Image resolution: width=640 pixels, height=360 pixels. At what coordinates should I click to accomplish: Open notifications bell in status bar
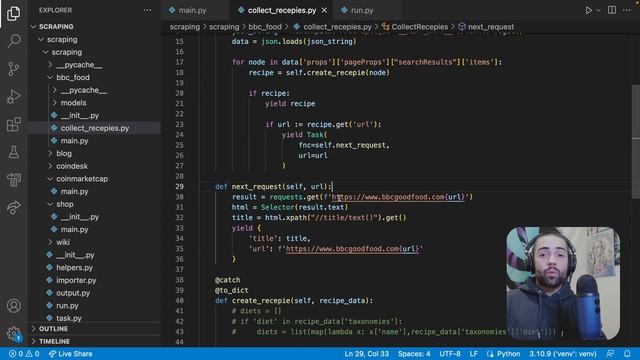(x=627, y=354)
